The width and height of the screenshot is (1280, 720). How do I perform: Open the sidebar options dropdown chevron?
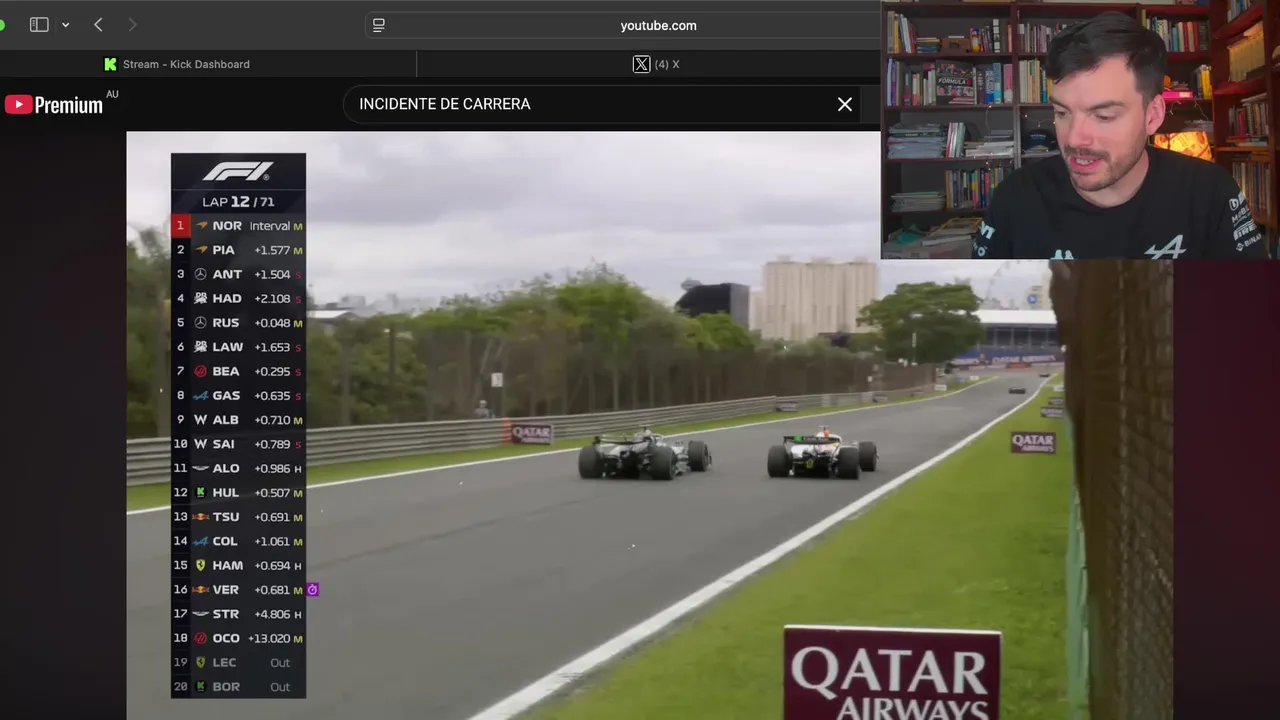click(x=66, y=25)
